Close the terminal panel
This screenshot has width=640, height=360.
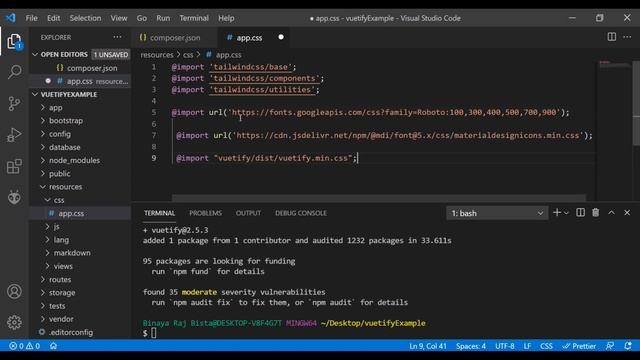coord(627,213)
